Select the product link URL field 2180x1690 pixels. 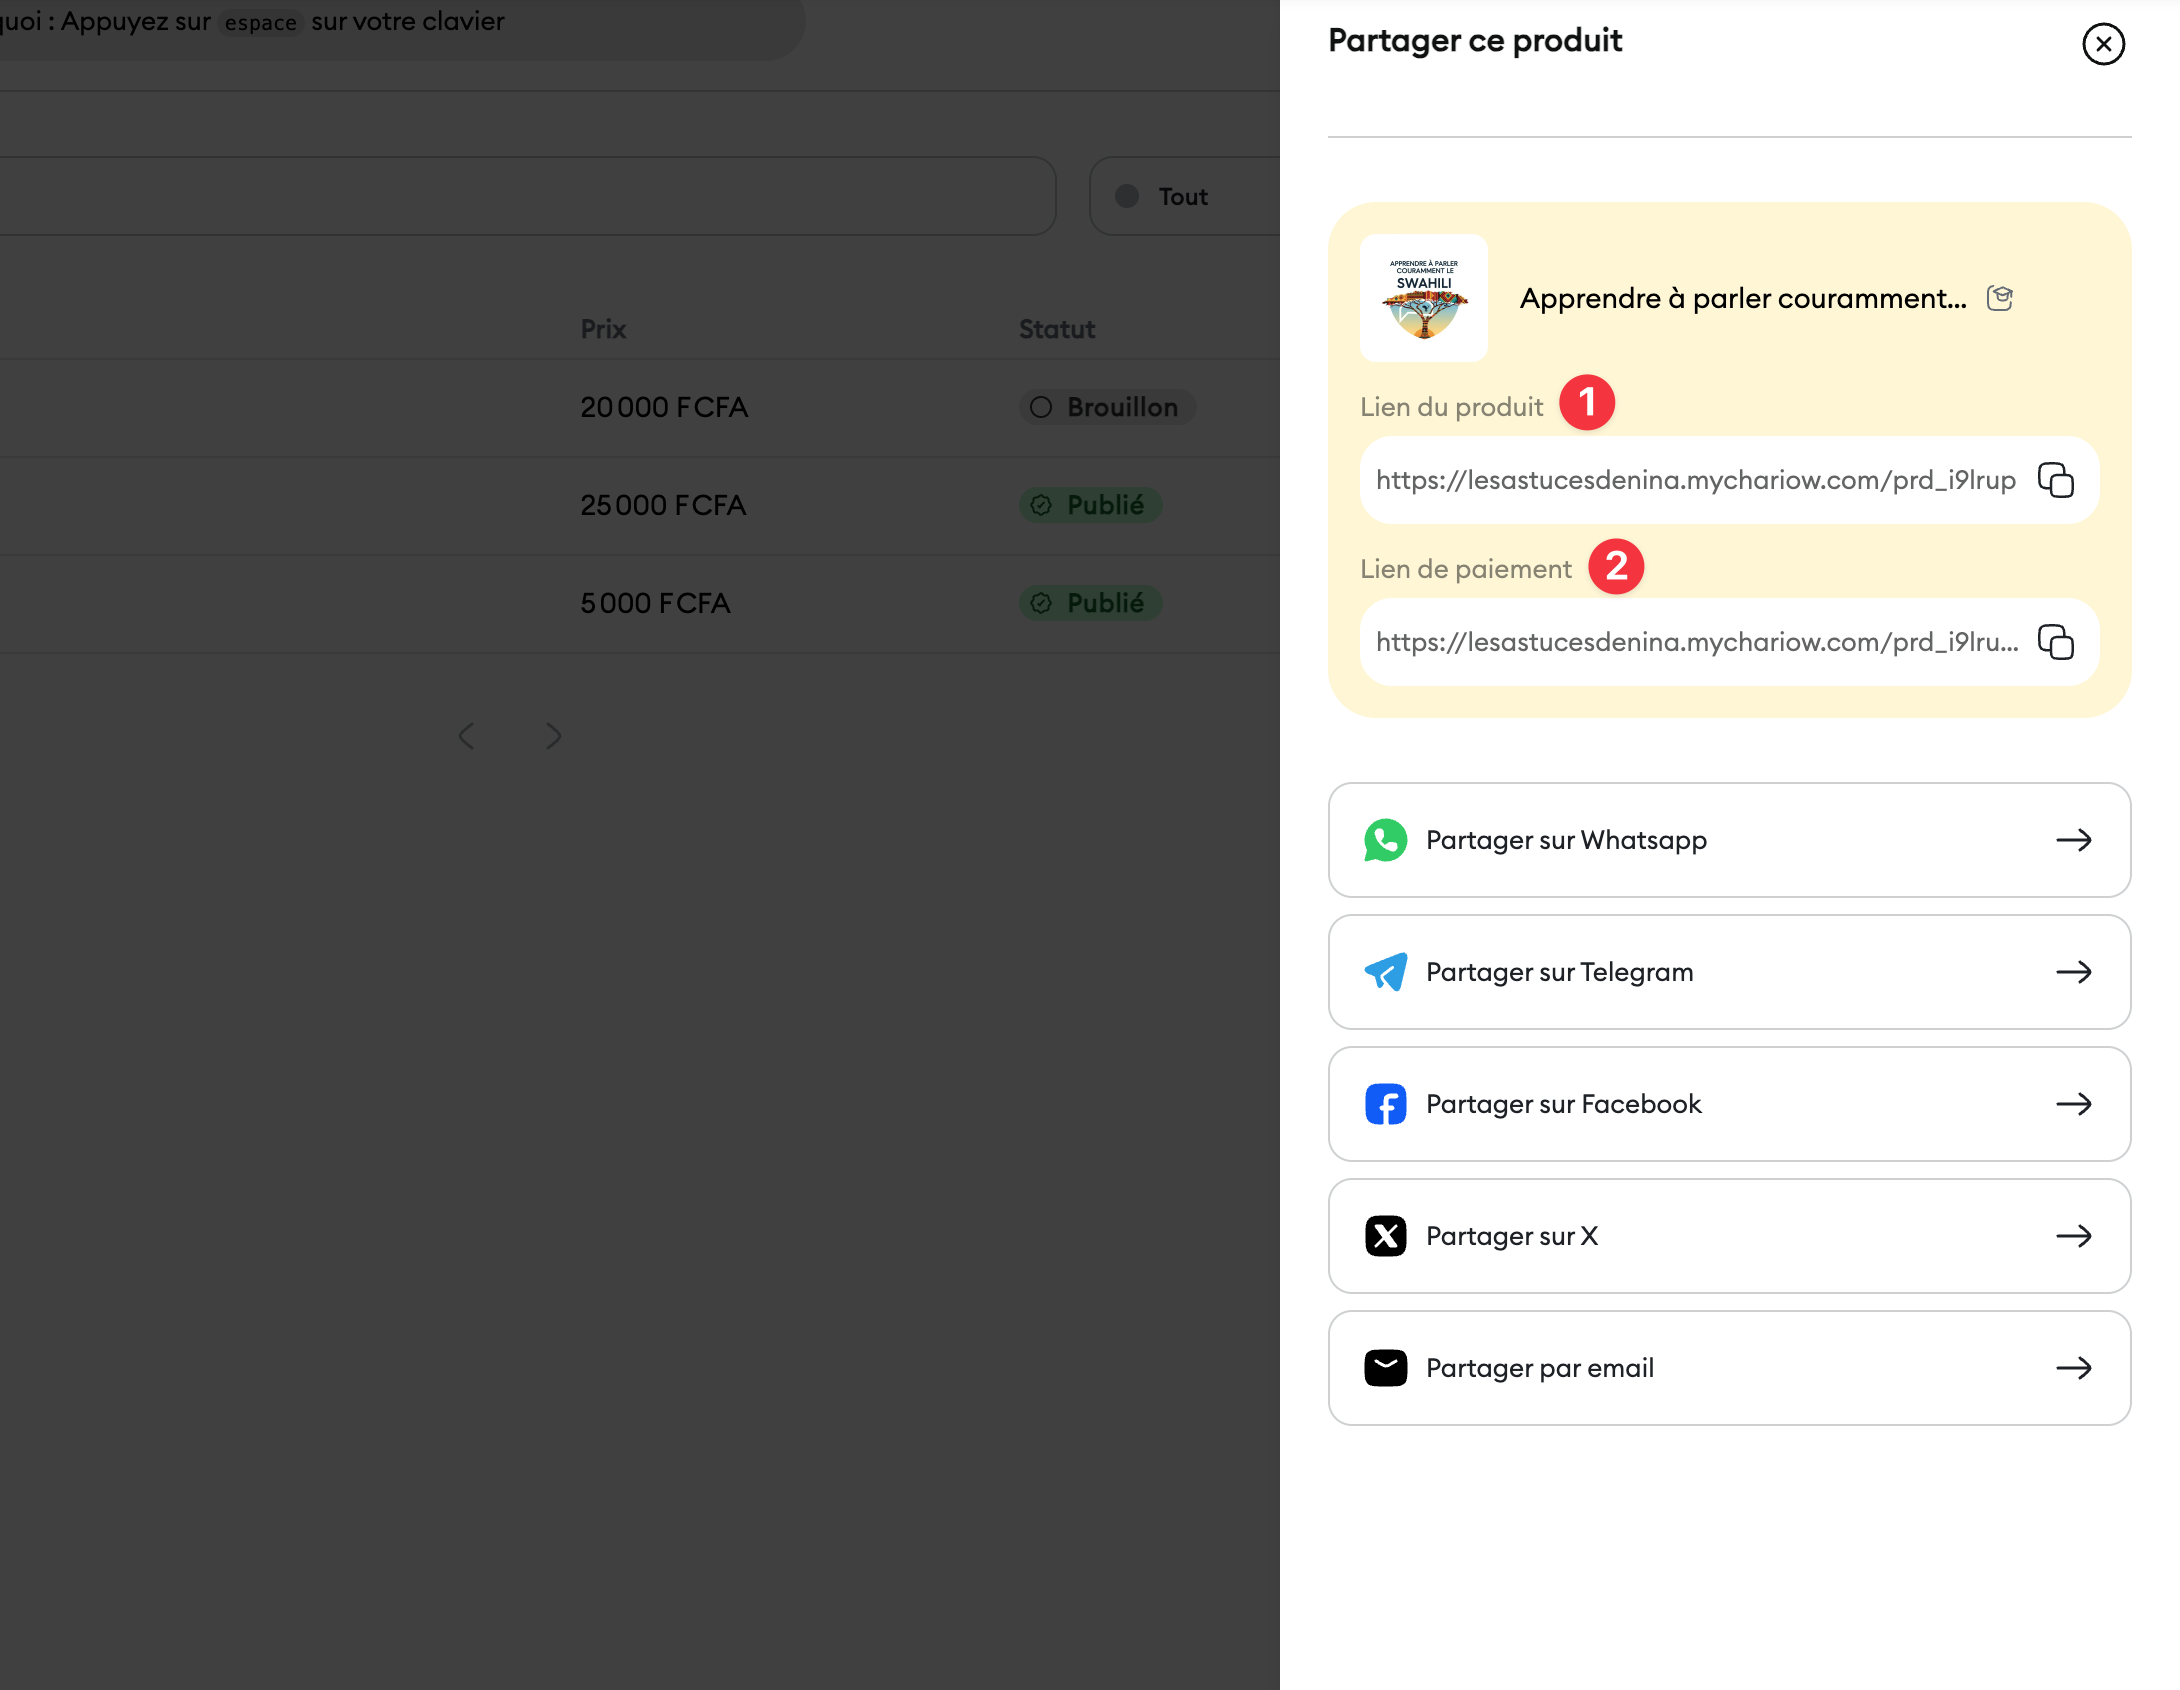pos(1729,480)
